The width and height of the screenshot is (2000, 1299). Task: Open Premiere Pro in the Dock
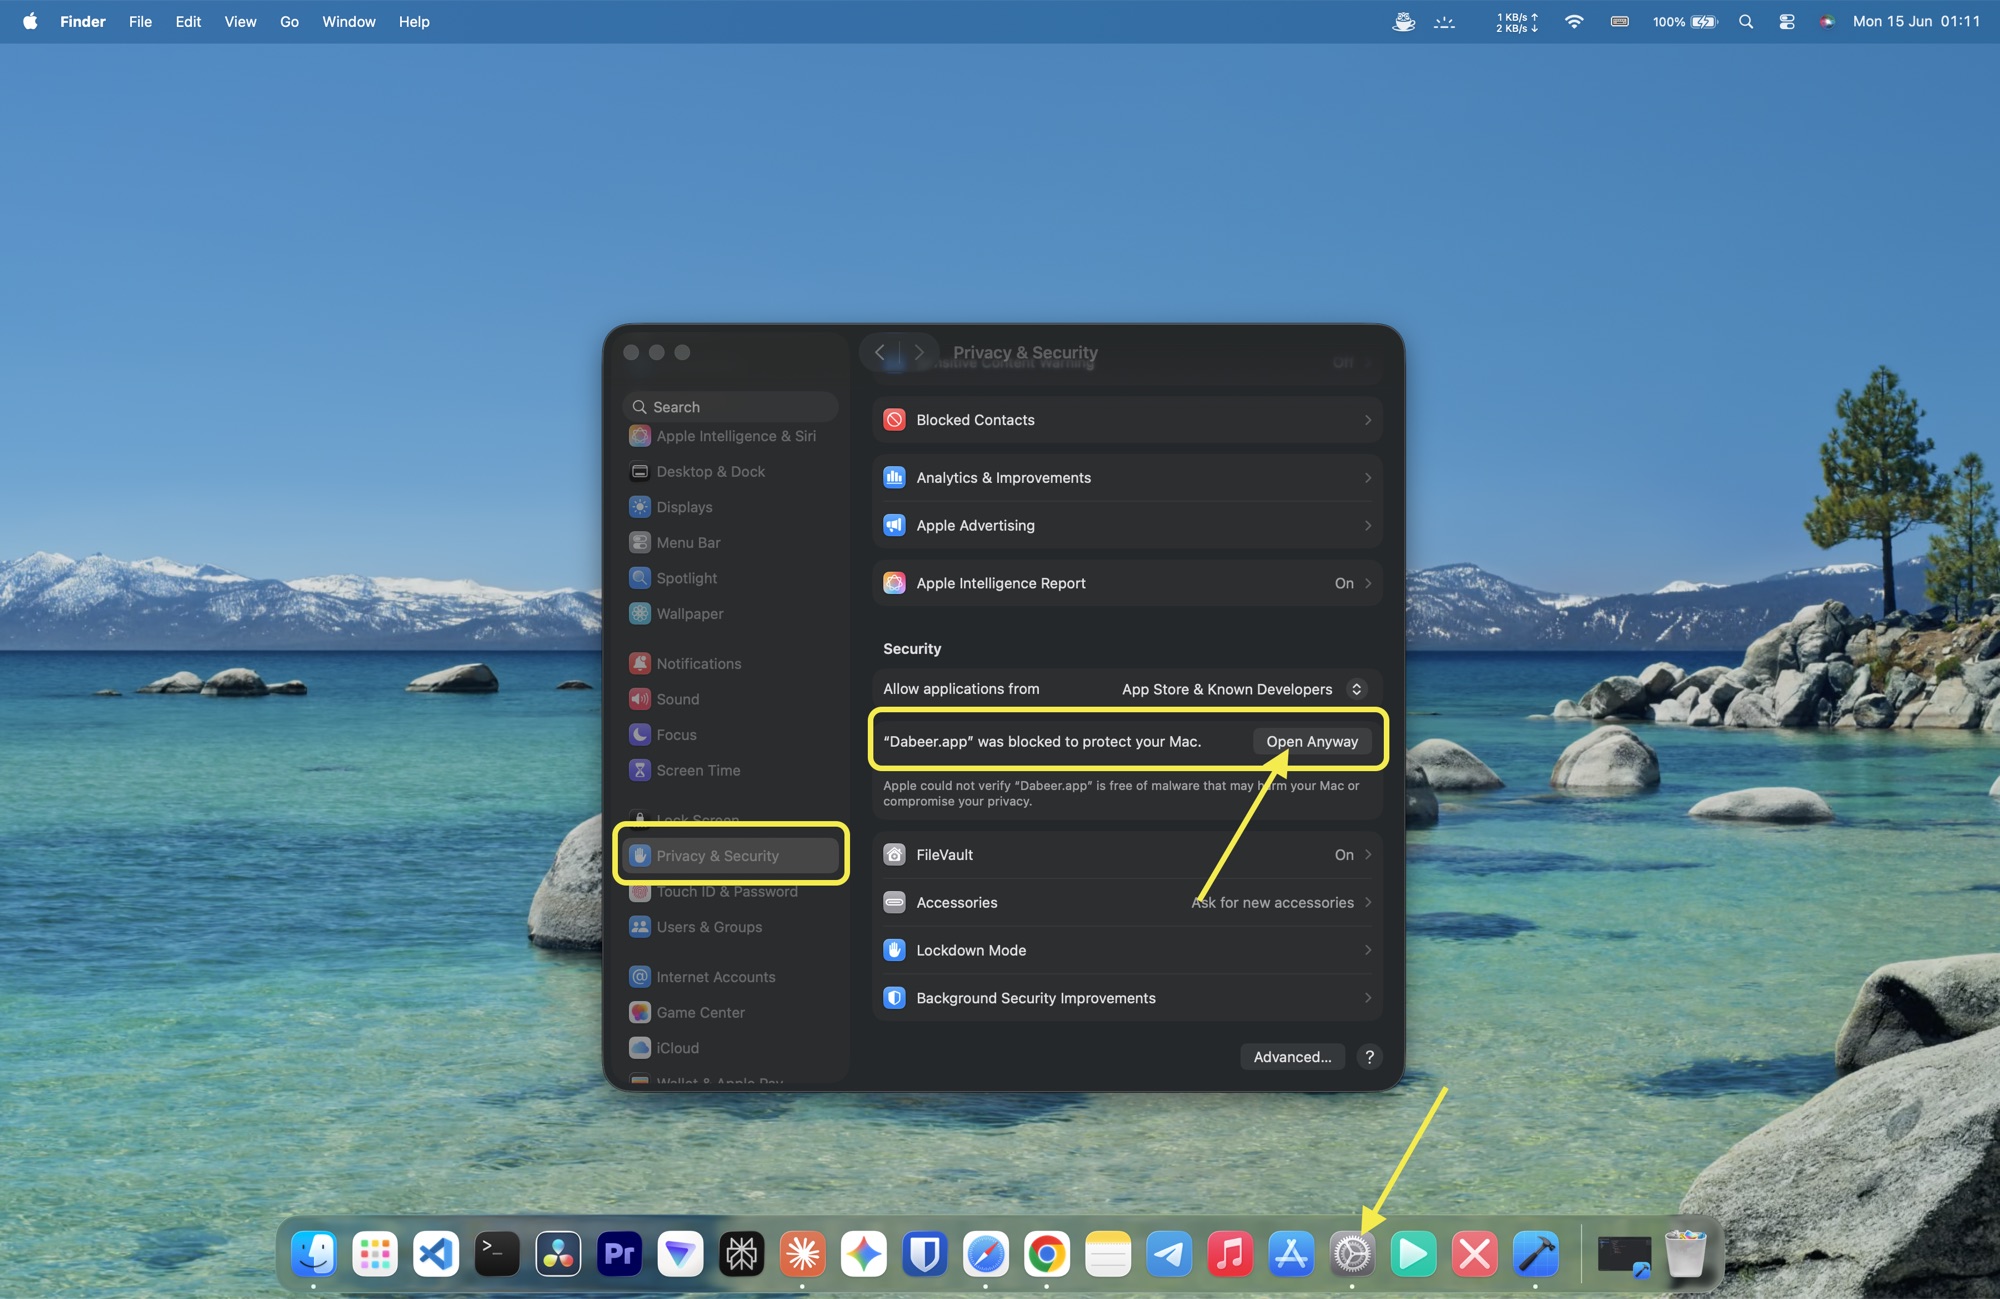pyautogui.click(x=619, y=1254)
